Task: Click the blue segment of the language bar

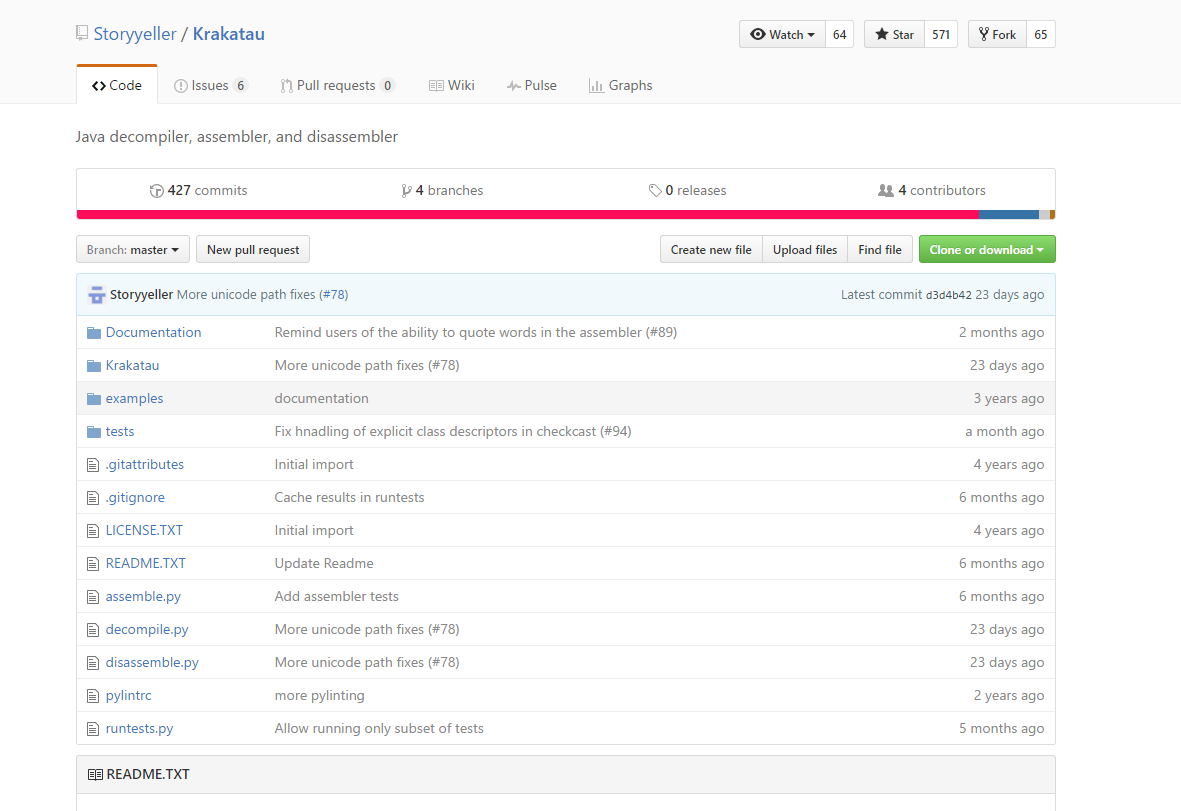Action: pos(1009,215)
